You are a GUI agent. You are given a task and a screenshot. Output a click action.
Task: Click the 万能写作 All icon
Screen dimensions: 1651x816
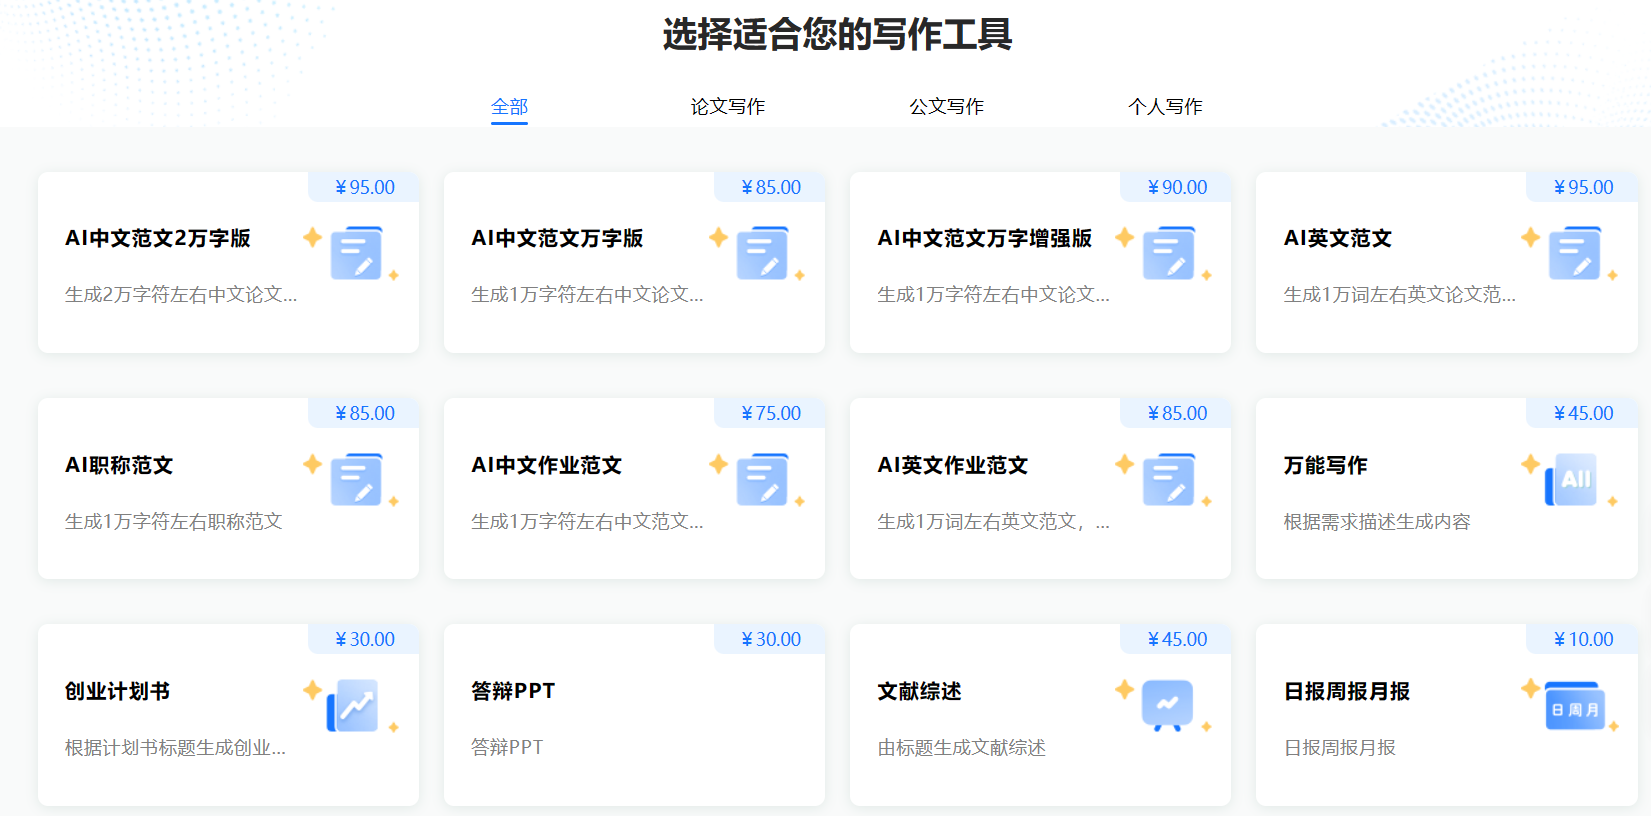coord(1572,480)
